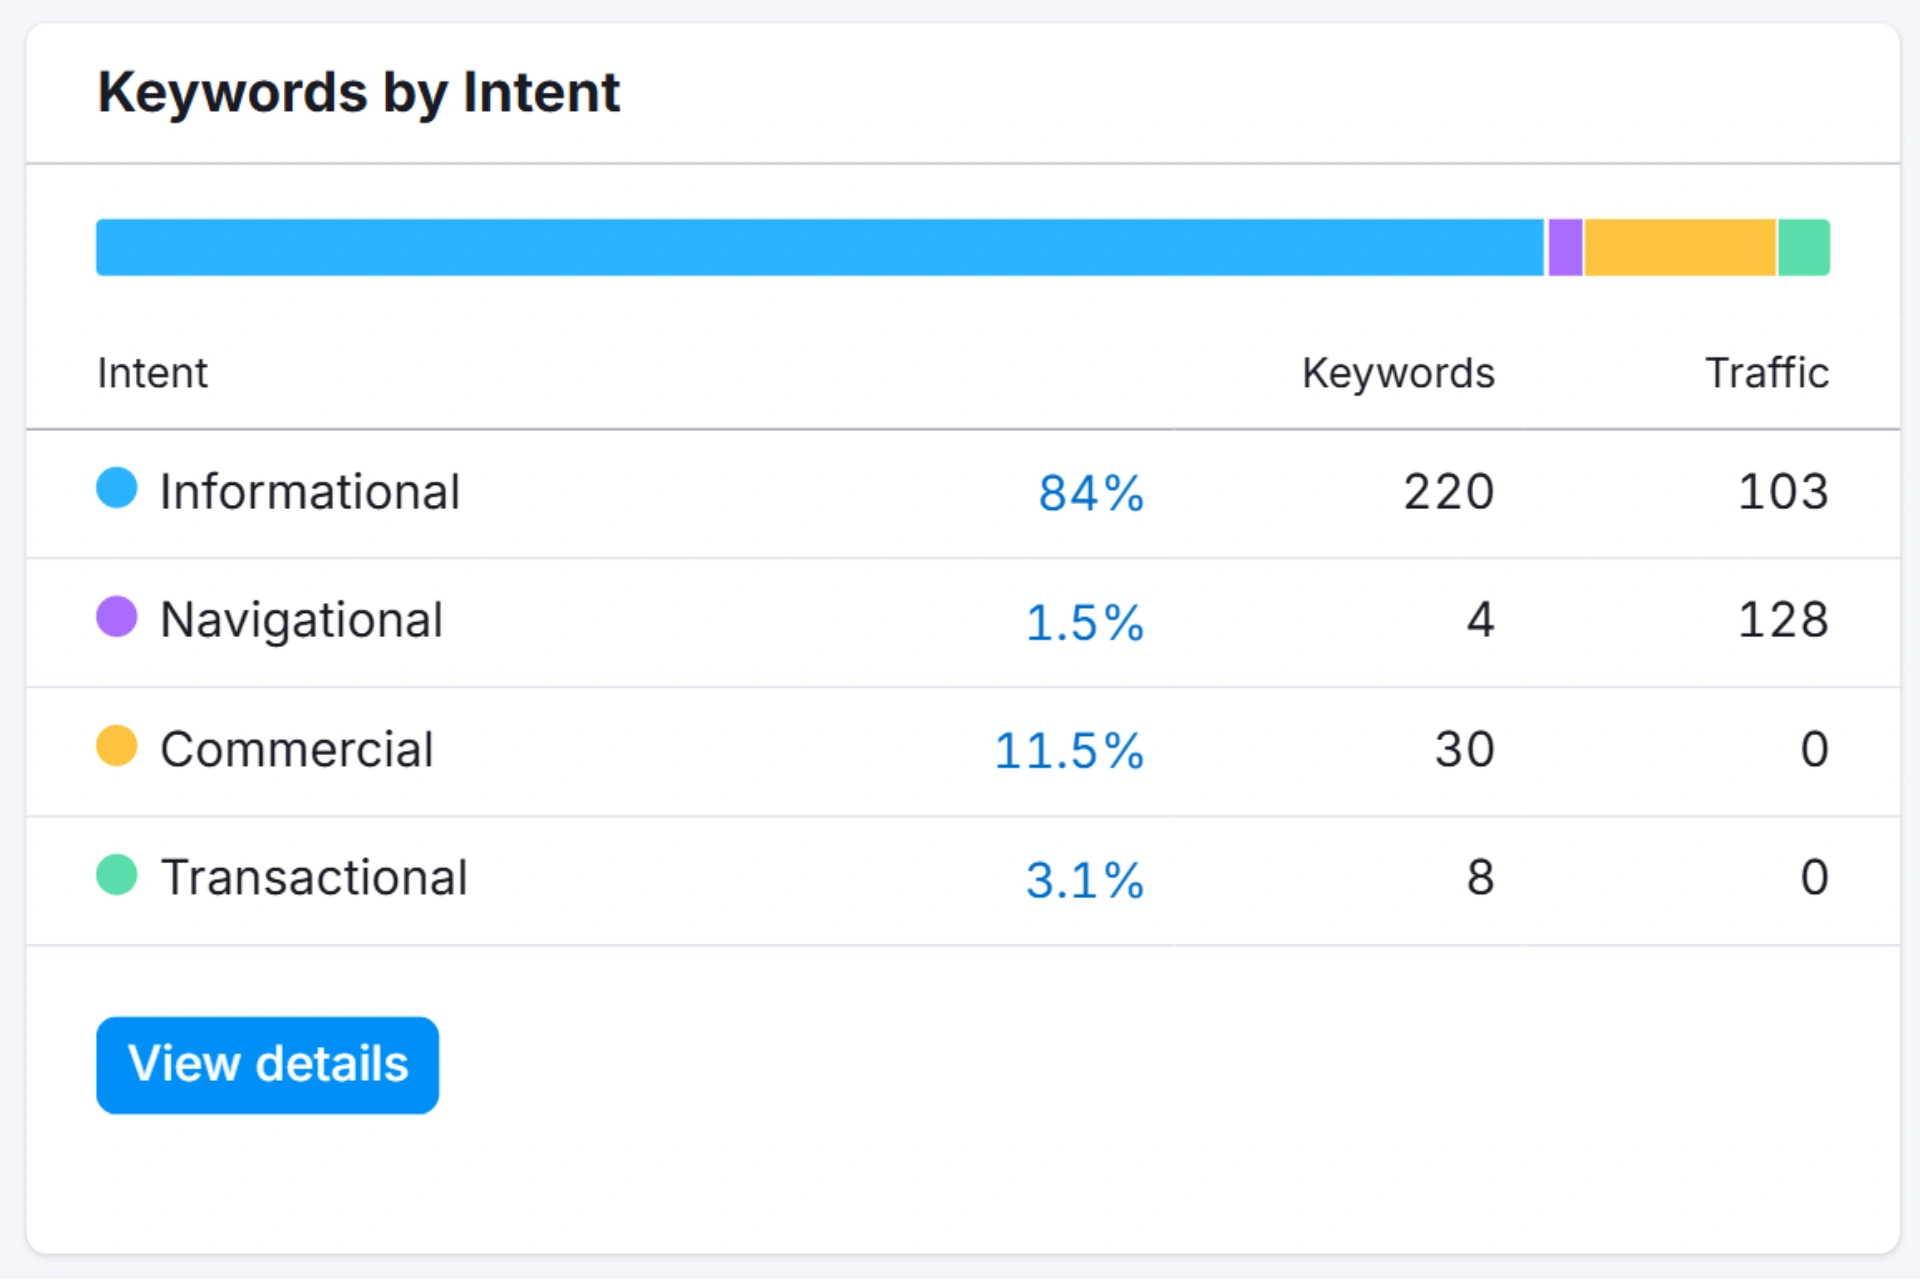The image size is (1920, 1281).
Task: Select the blue Informational bar segment
Action: click(820, 247)
